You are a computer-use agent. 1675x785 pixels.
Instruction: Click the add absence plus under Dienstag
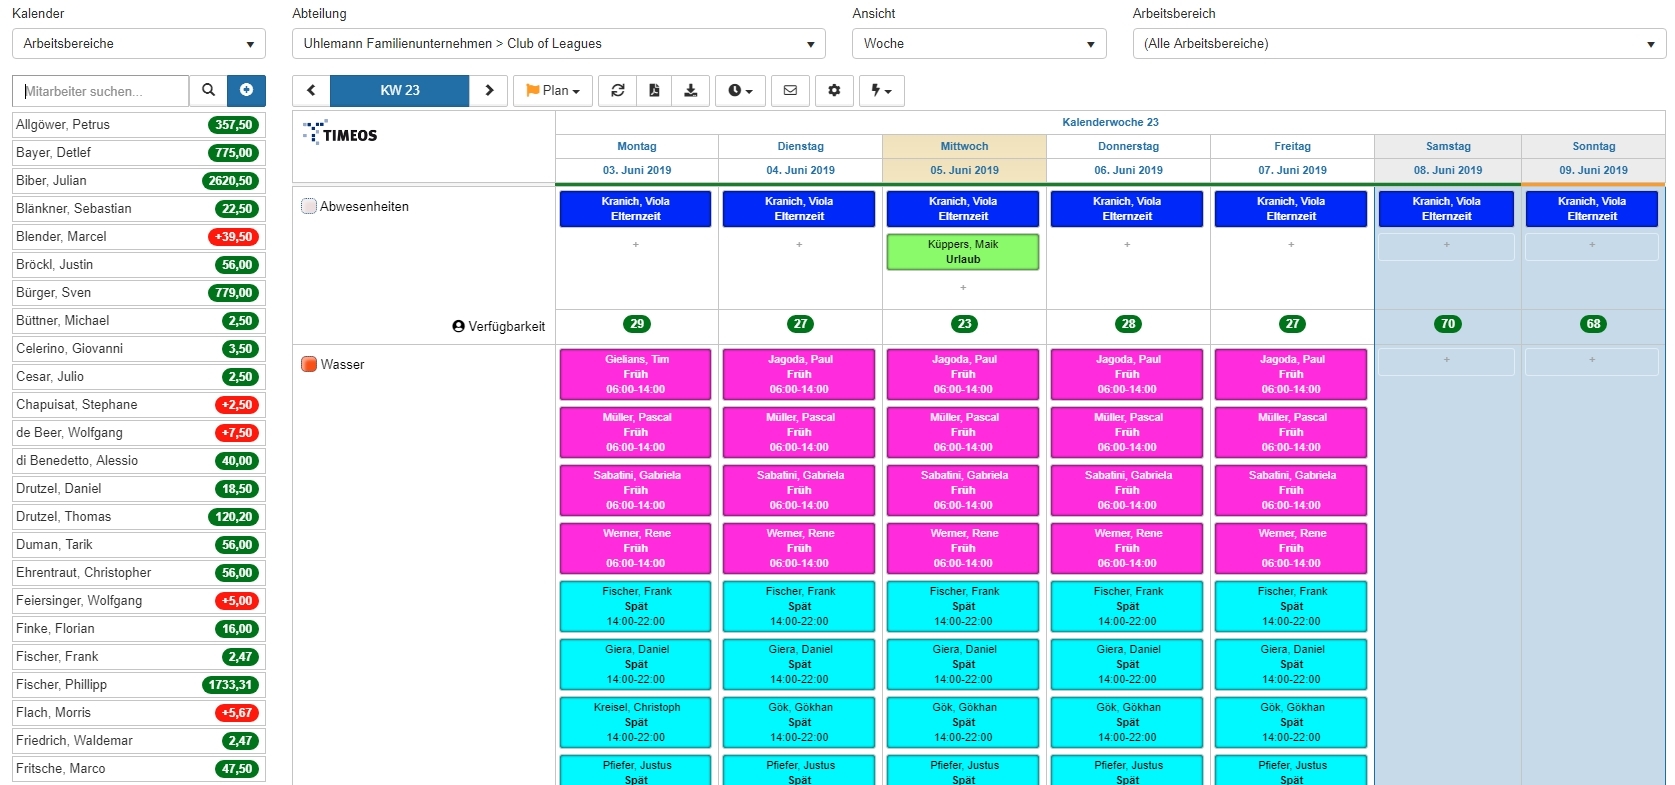(799, 245)
